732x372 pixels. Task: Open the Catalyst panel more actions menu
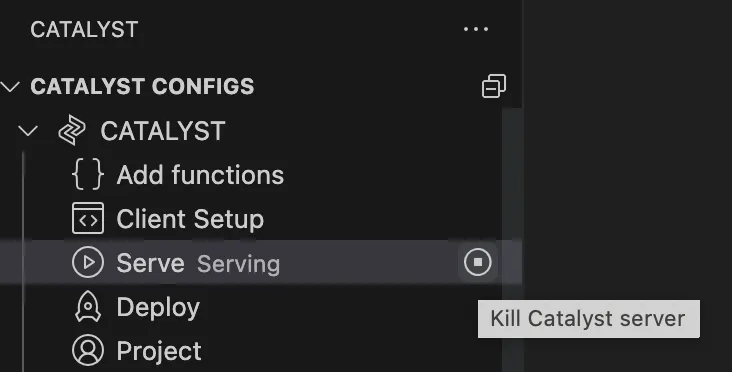pyautogui.click(x=476, y=29)
